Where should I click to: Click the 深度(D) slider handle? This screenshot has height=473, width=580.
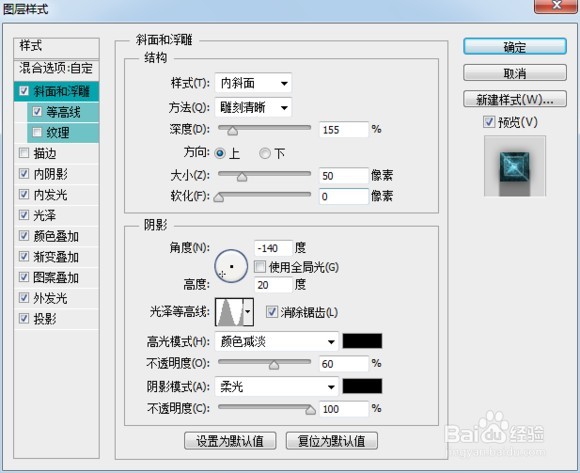(232, 131)
